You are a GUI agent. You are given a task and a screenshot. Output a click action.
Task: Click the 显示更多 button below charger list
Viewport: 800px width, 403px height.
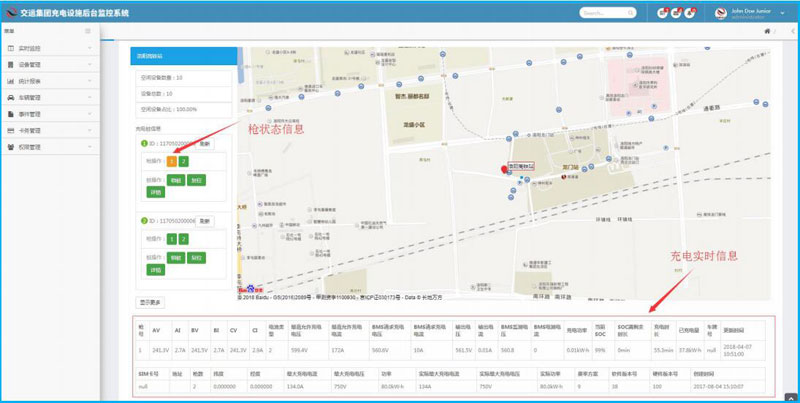pyautogui.click(x=150, y=302)
